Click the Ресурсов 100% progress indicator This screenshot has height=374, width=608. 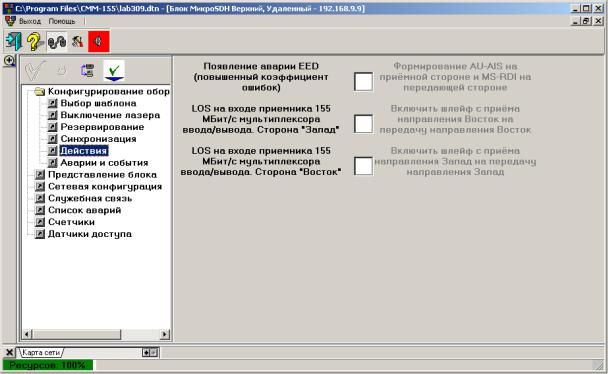[47, 365]
